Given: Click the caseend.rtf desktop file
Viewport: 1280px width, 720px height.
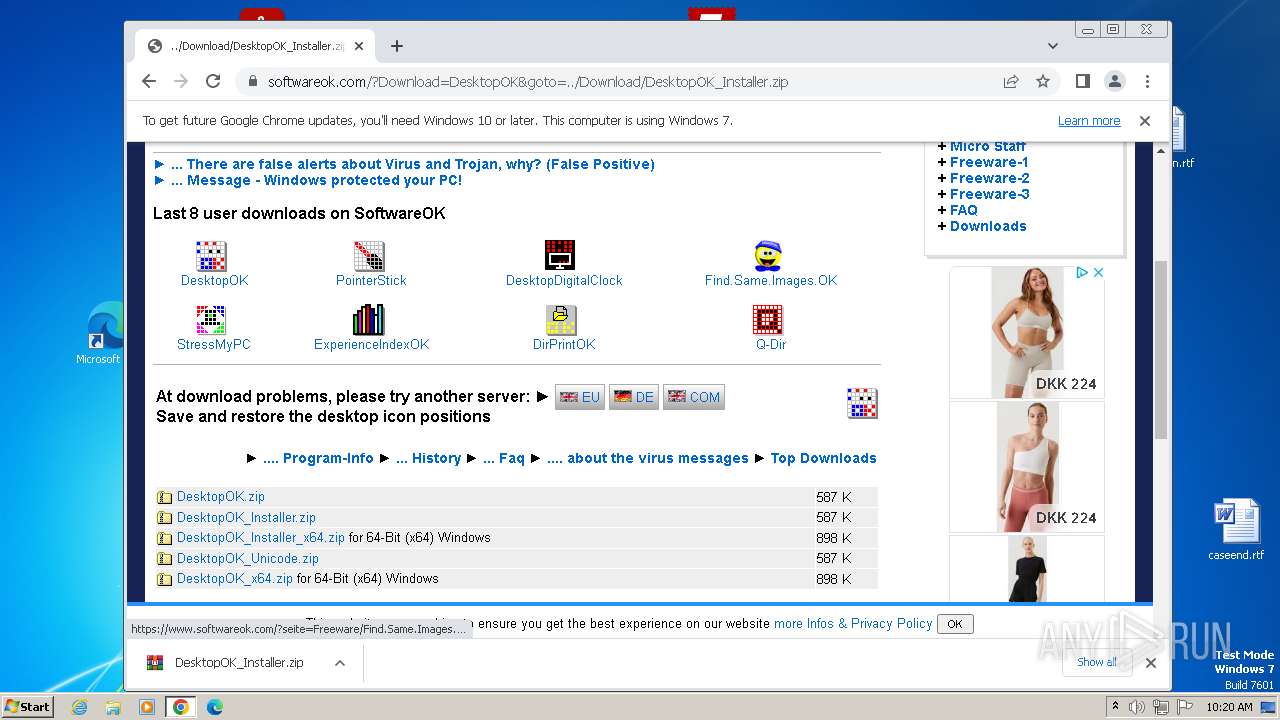Looking at the screenshot, I should [1236, 530].
